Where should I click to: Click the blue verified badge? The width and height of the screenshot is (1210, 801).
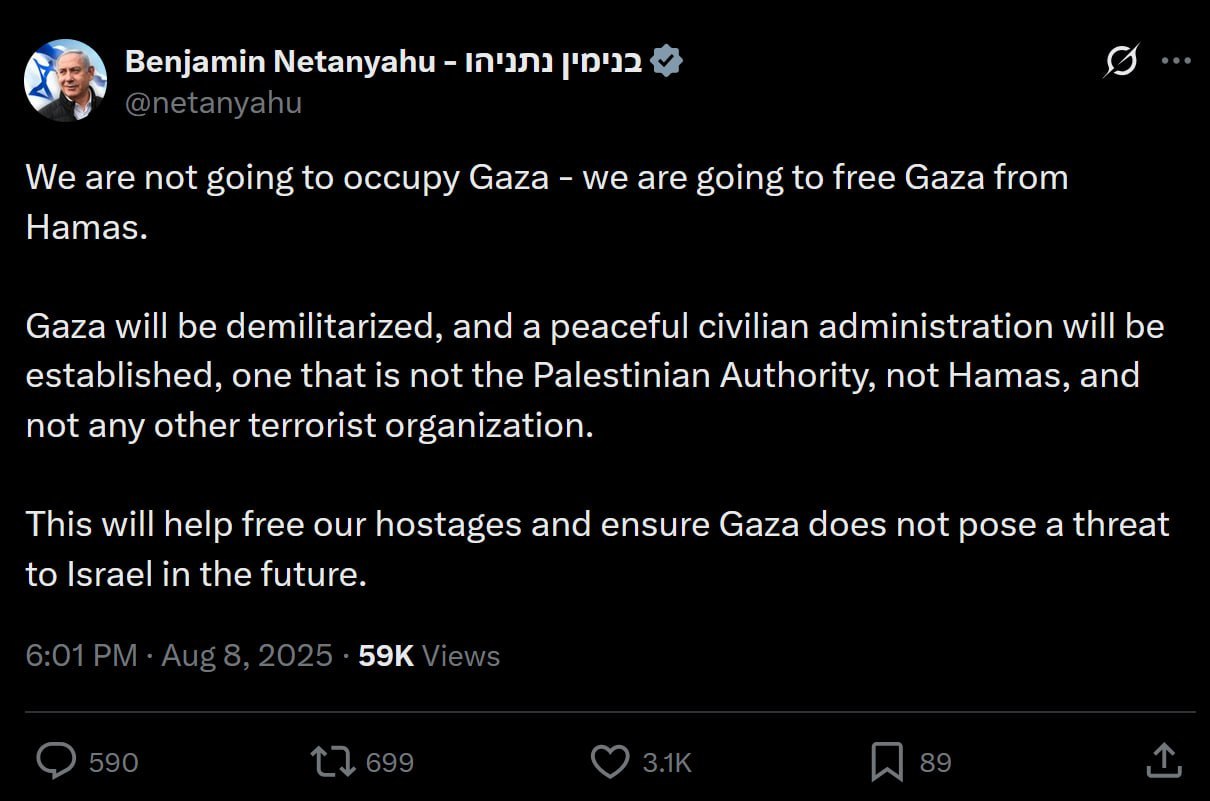pos(667,62)
